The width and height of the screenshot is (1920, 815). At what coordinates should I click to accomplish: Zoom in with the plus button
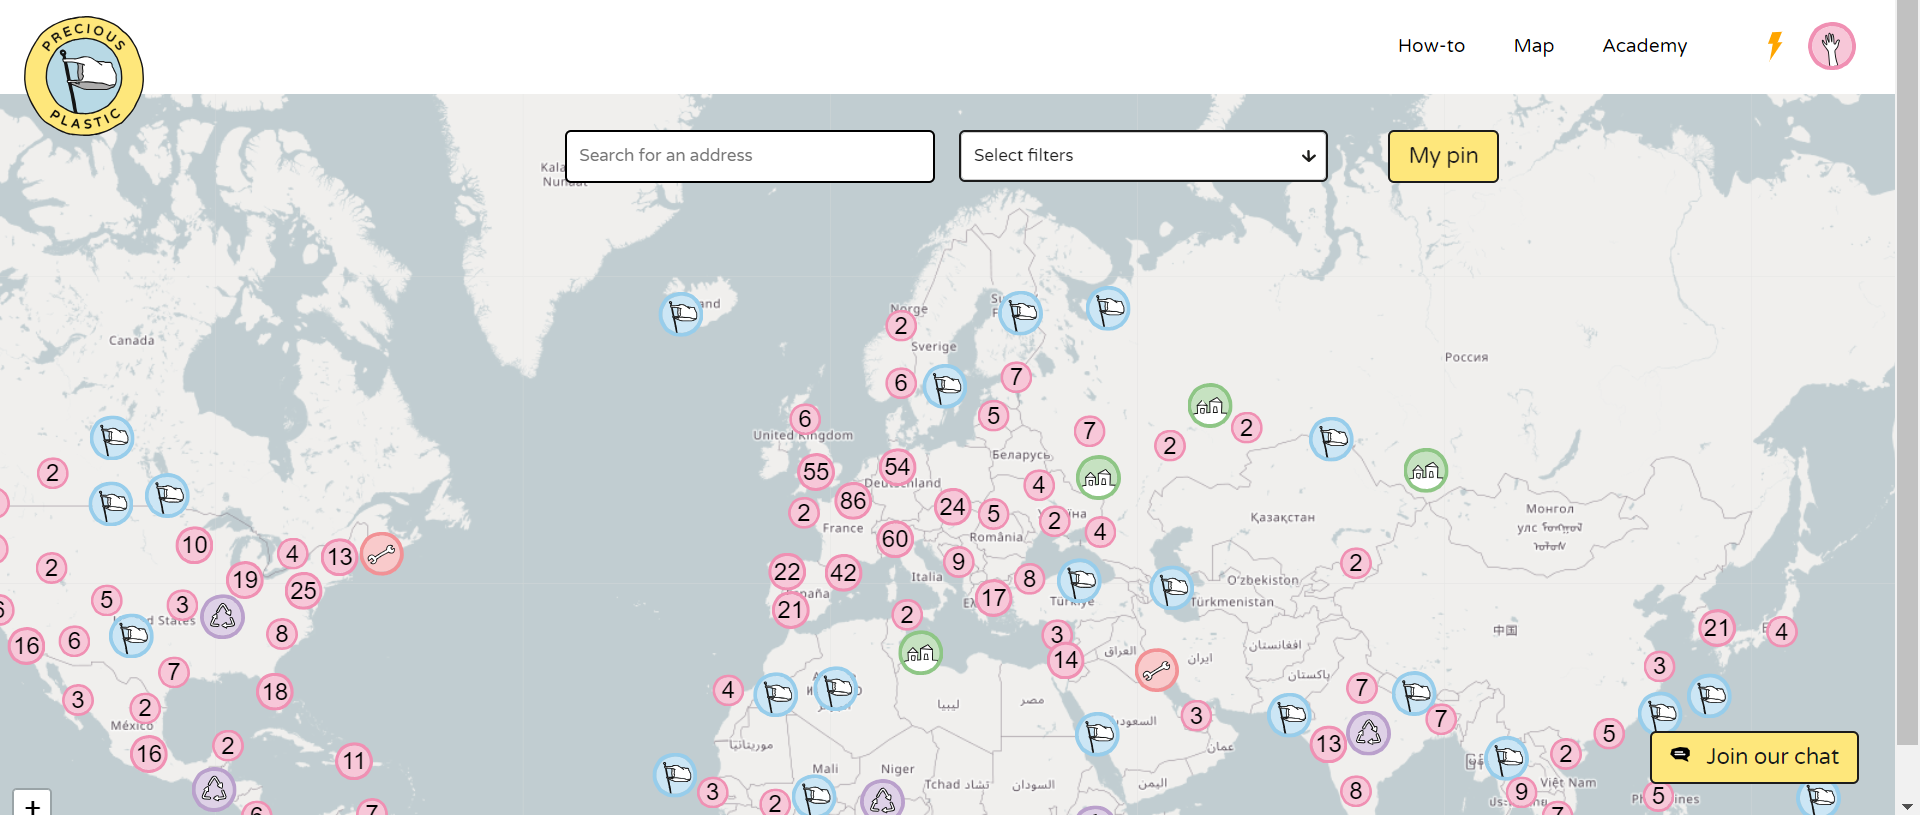pos(32,804)
